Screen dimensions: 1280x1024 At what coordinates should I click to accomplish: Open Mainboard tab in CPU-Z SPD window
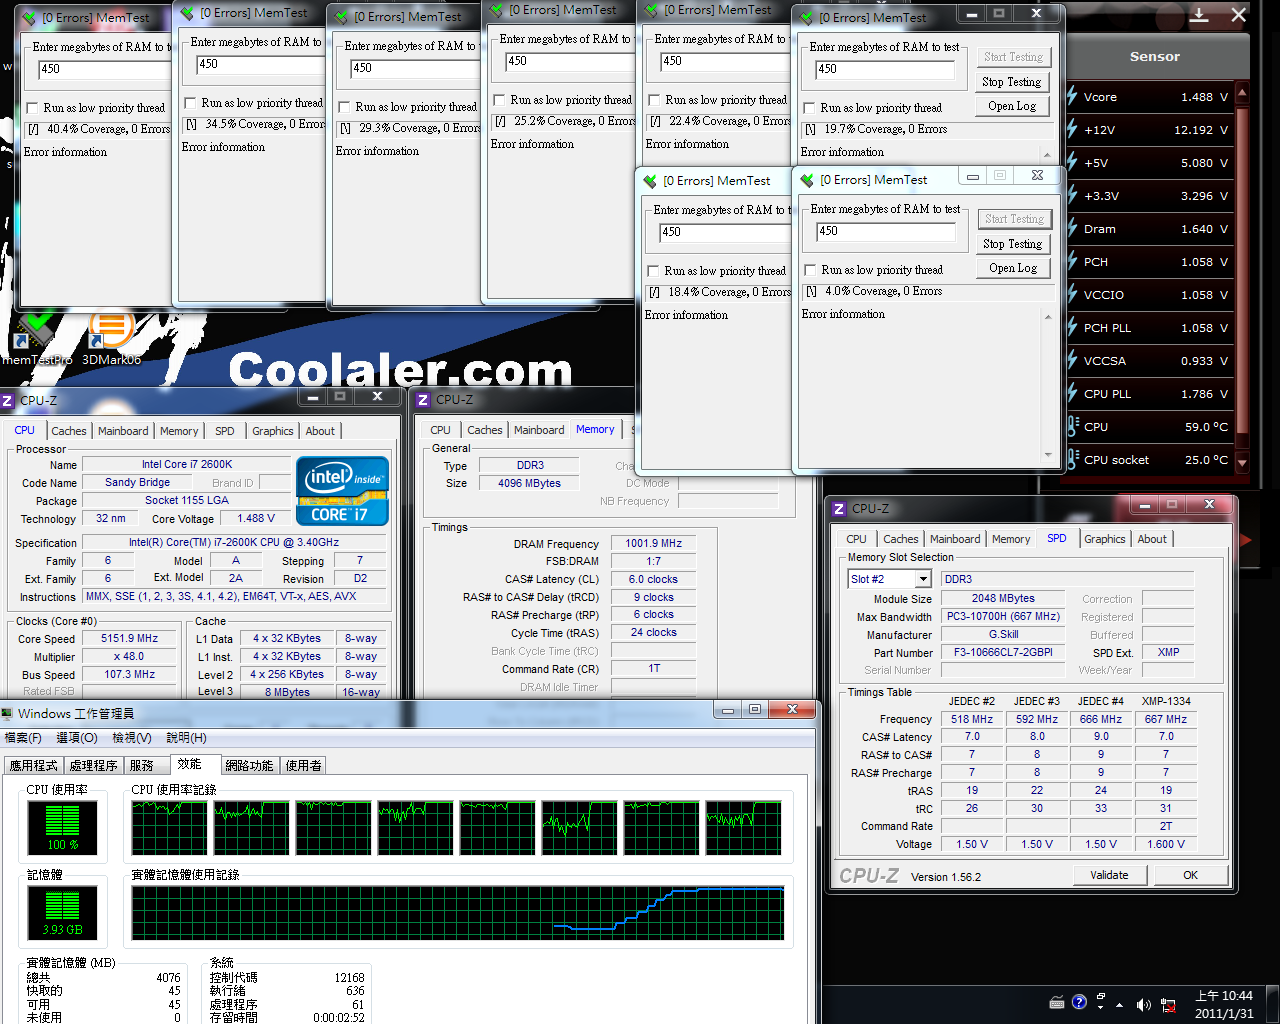click(x=955, y=539)
